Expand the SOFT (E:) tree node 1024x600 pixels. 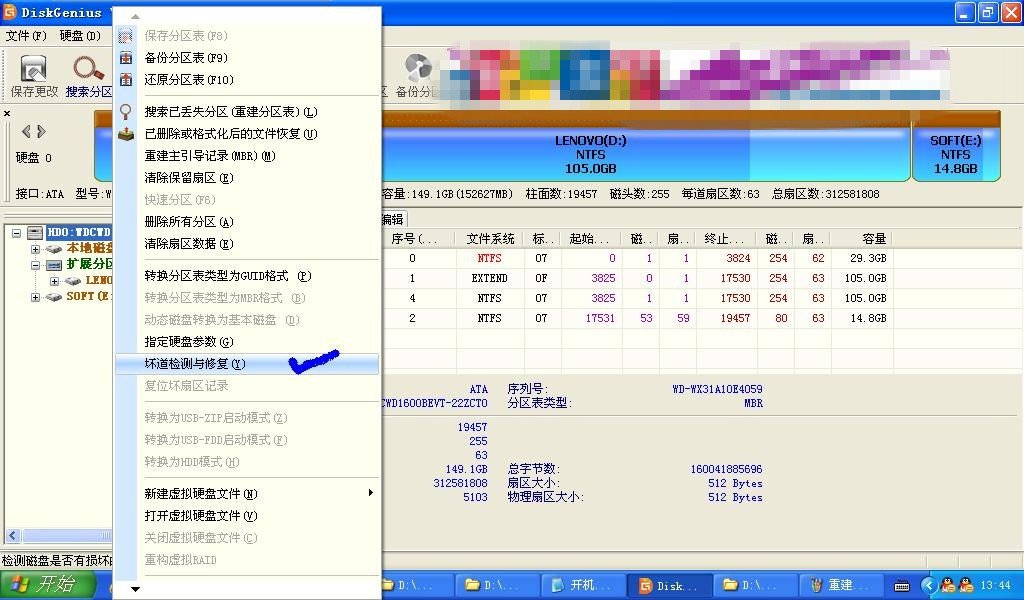(35, 297)
